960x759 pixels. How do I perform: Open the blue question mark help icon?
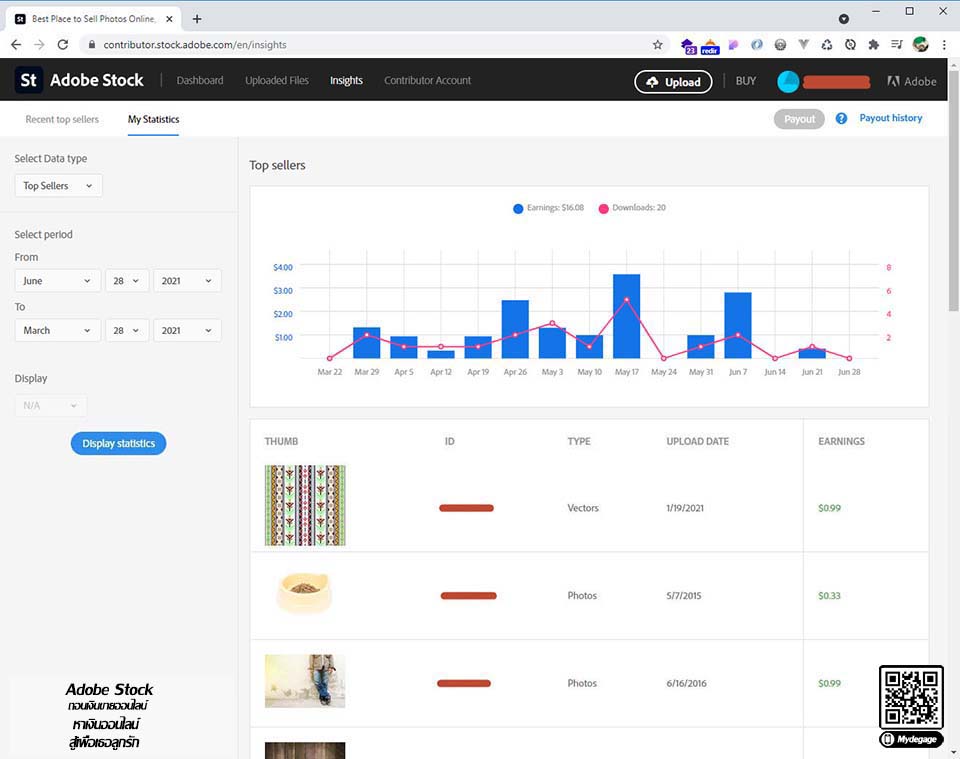pyautogui.click(x=841, y=118)
